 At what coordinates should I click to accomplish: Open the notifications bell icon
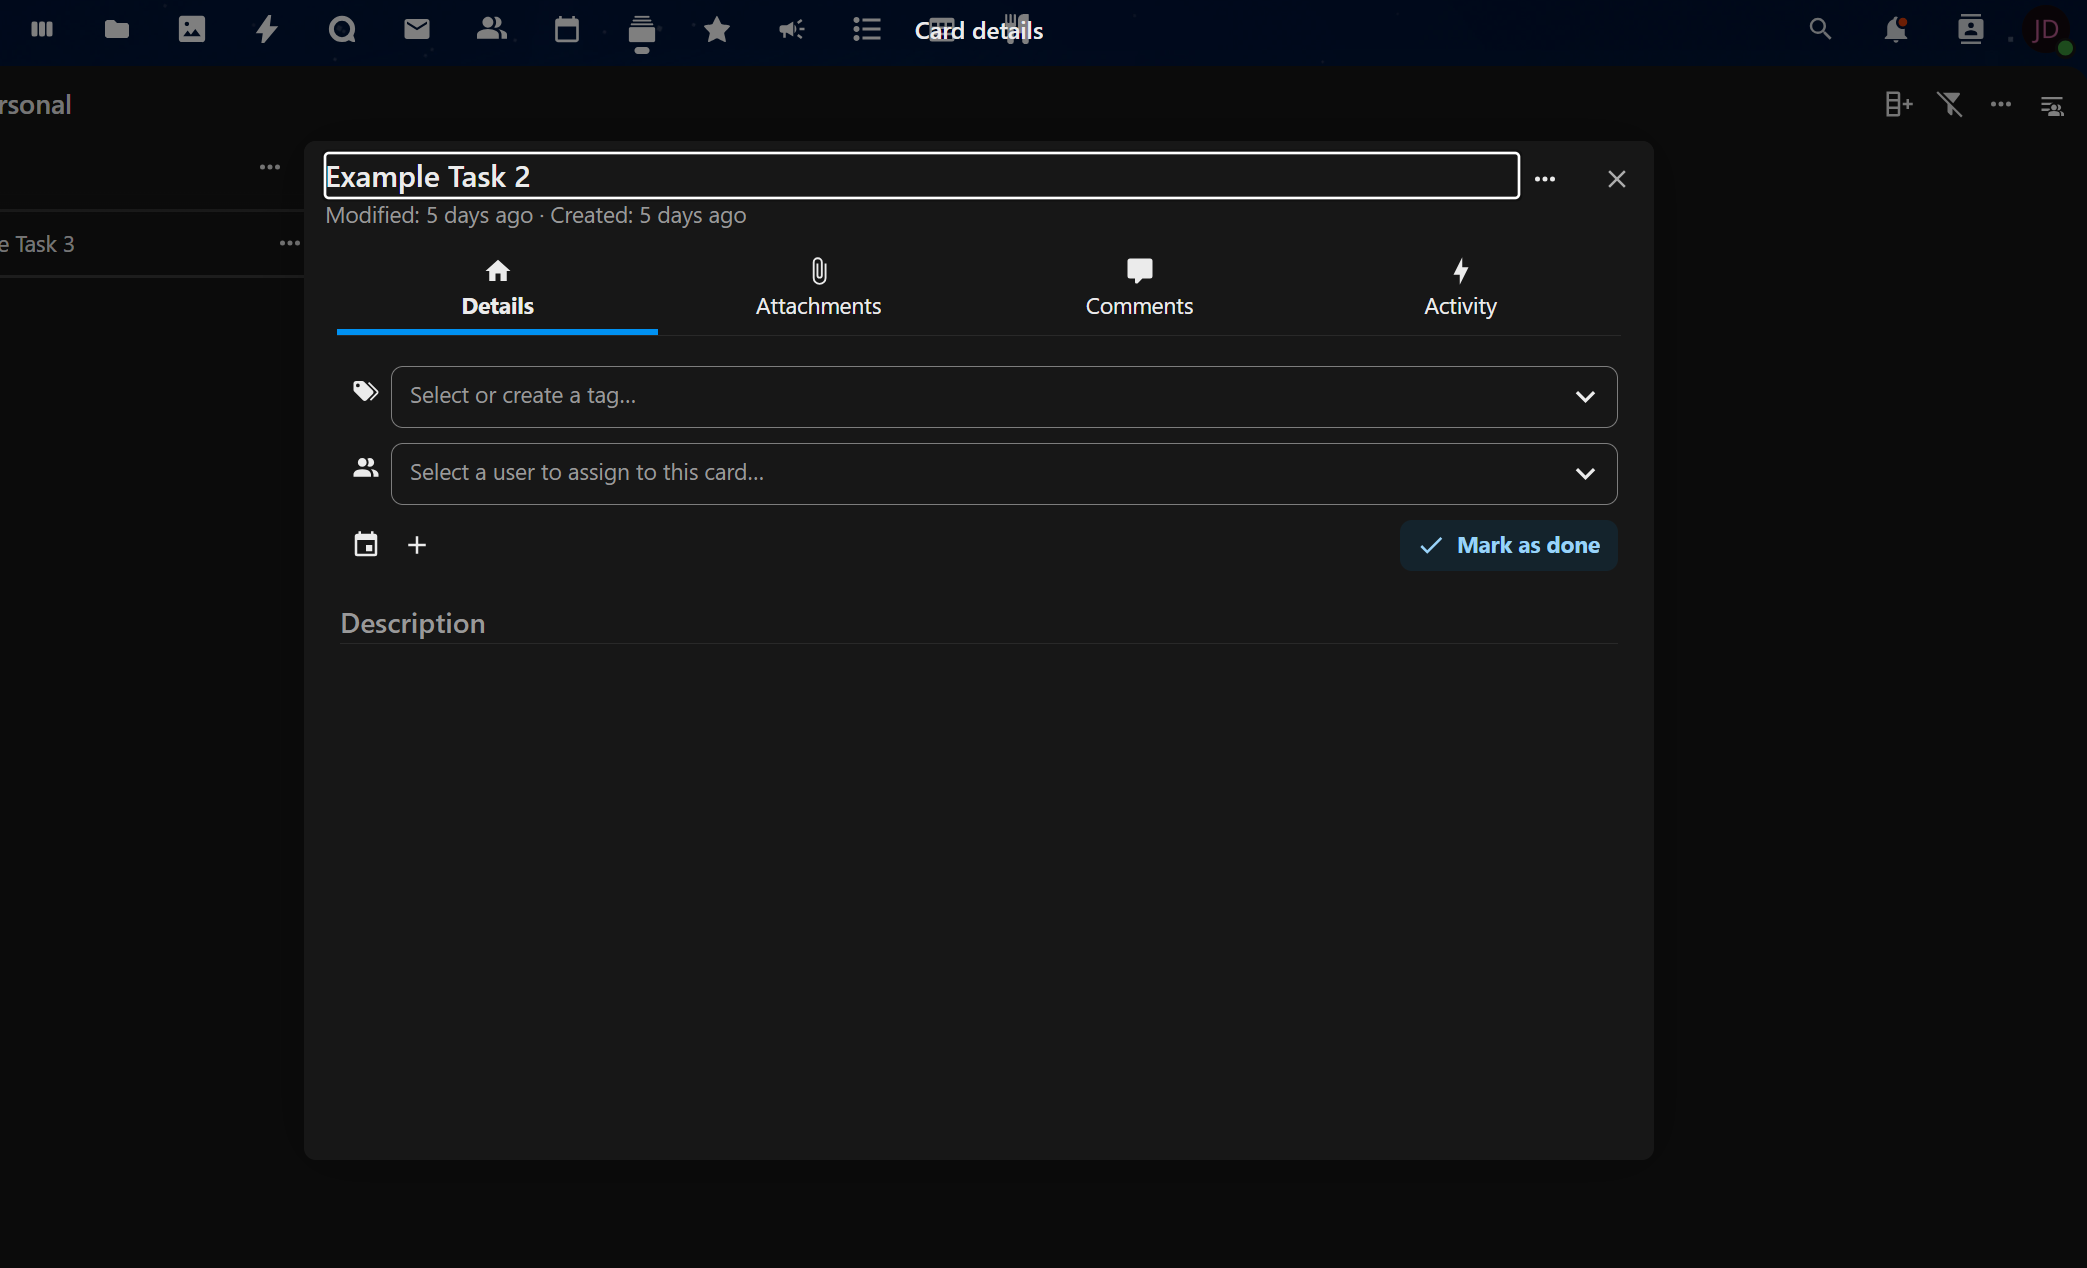tap(1895, 30)
